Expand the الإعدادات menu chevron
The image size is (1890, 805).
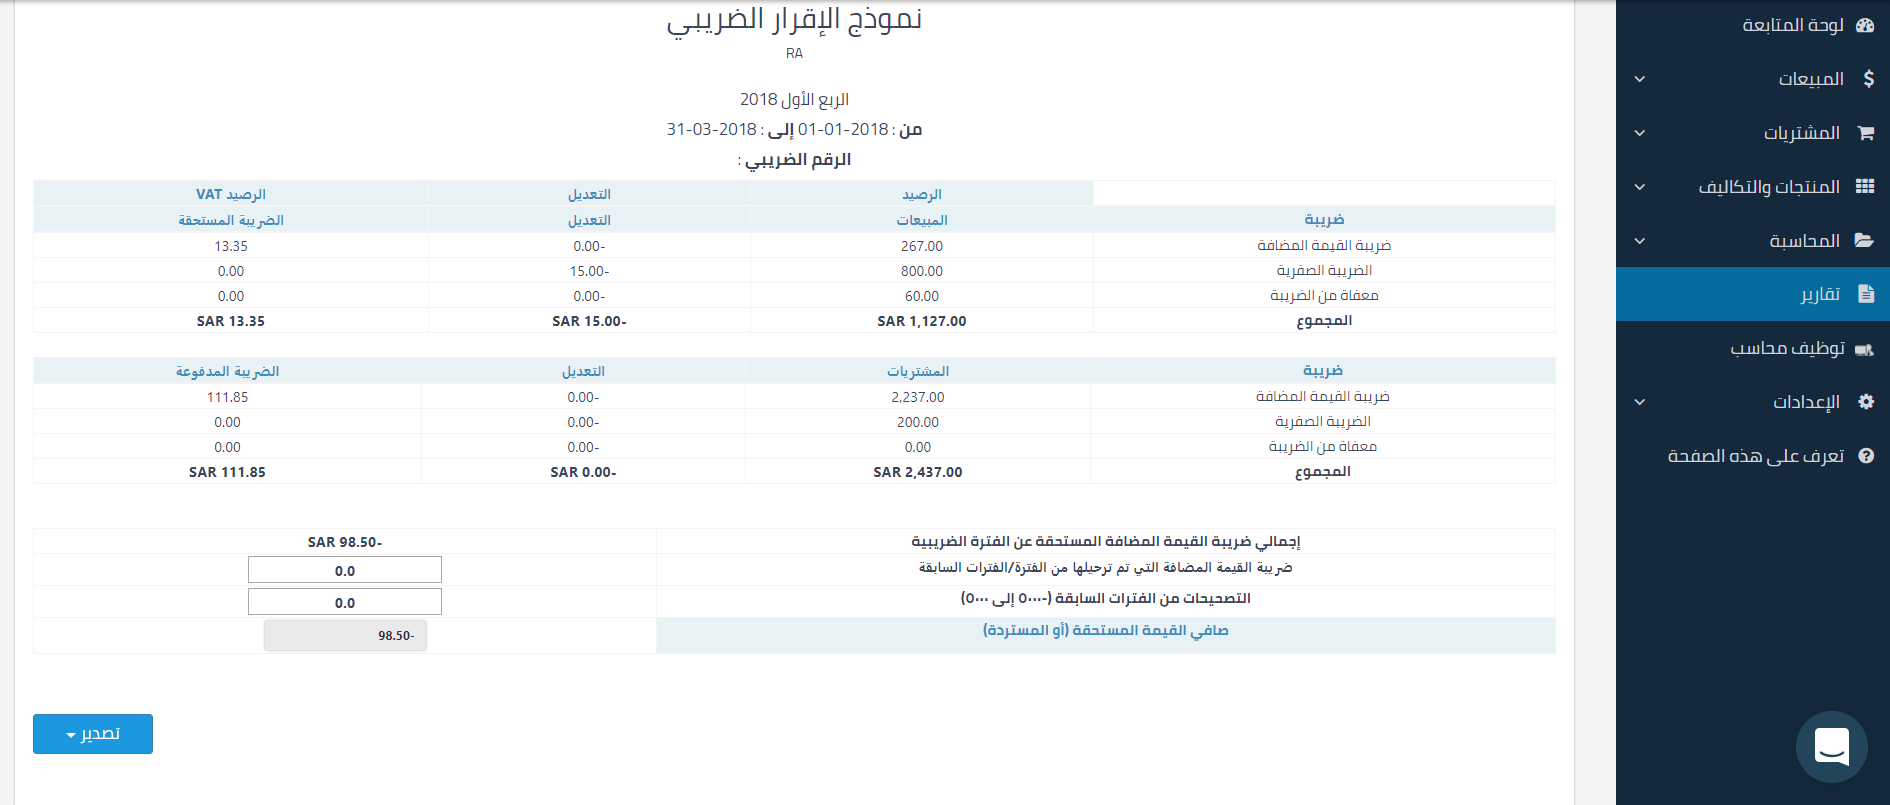(1640, 402)
